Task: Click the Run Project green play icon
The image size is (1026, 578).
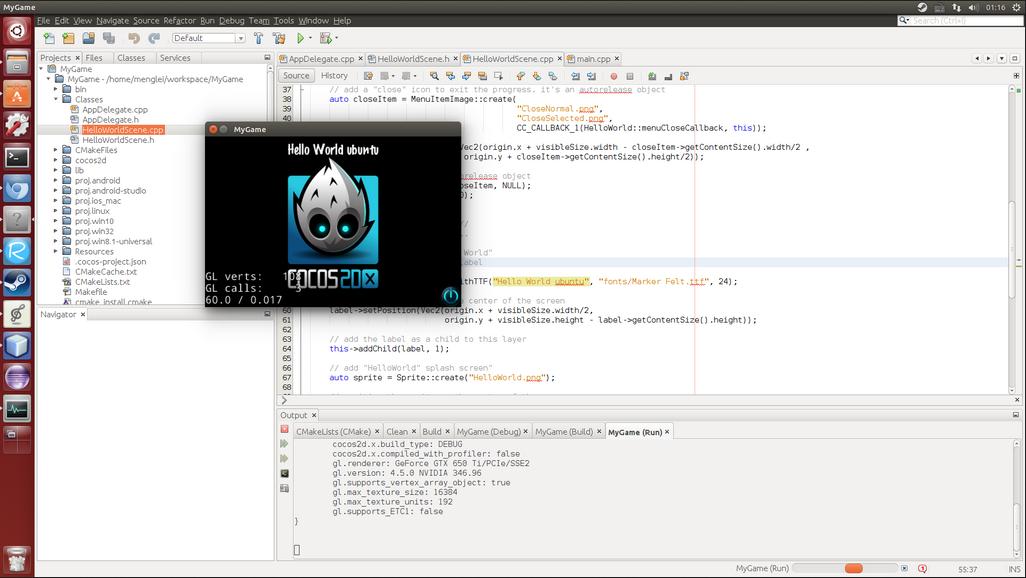Action: (300, 38)
